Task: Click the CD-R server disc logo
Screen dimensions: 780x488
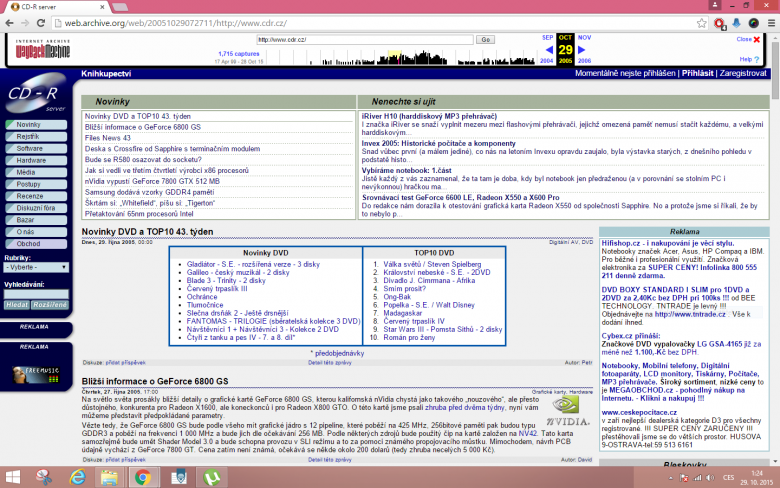Action: (36, 93)
